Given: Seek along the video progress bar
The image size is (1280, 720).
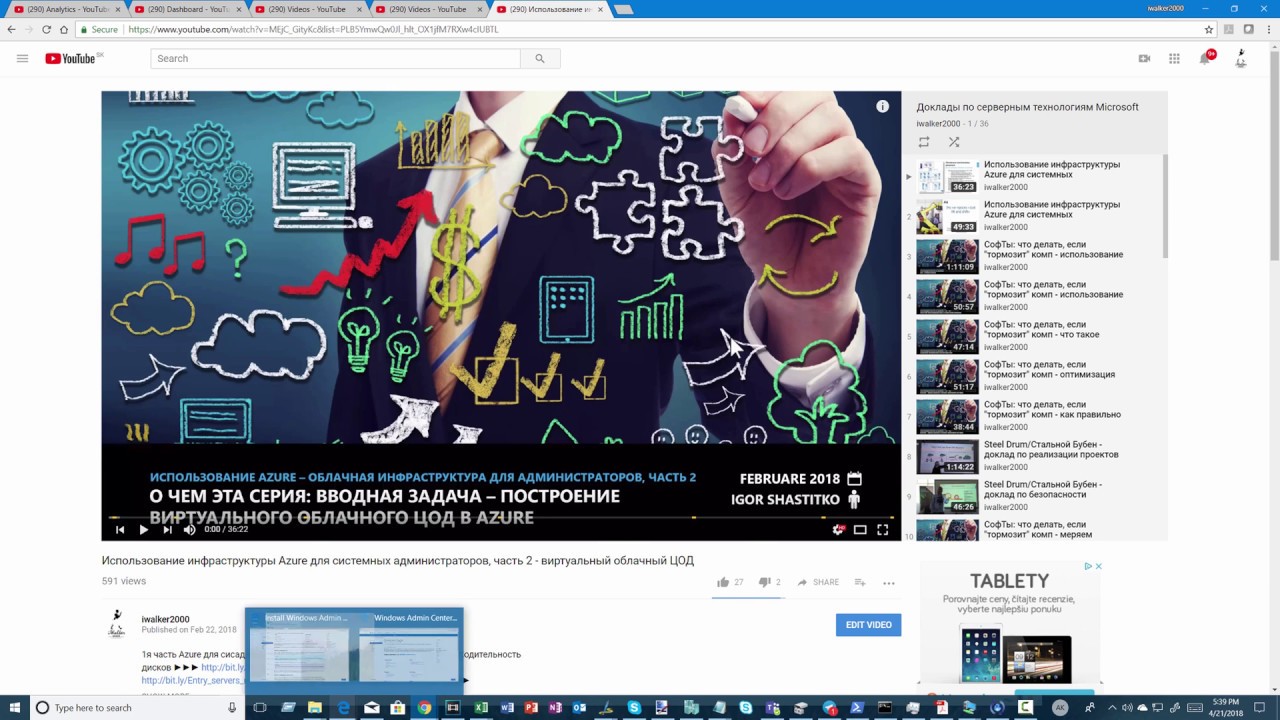Looking at the screenshot, I should (501, 517).
